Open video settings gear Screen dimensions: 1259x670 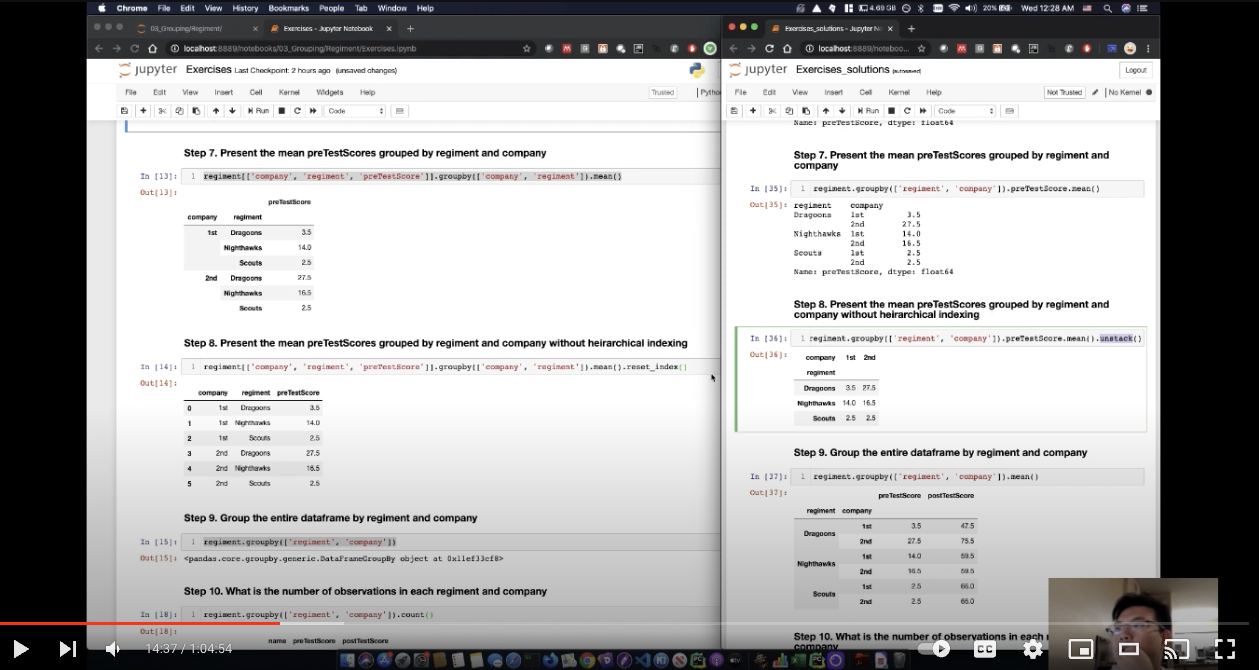click(1033, 649)
